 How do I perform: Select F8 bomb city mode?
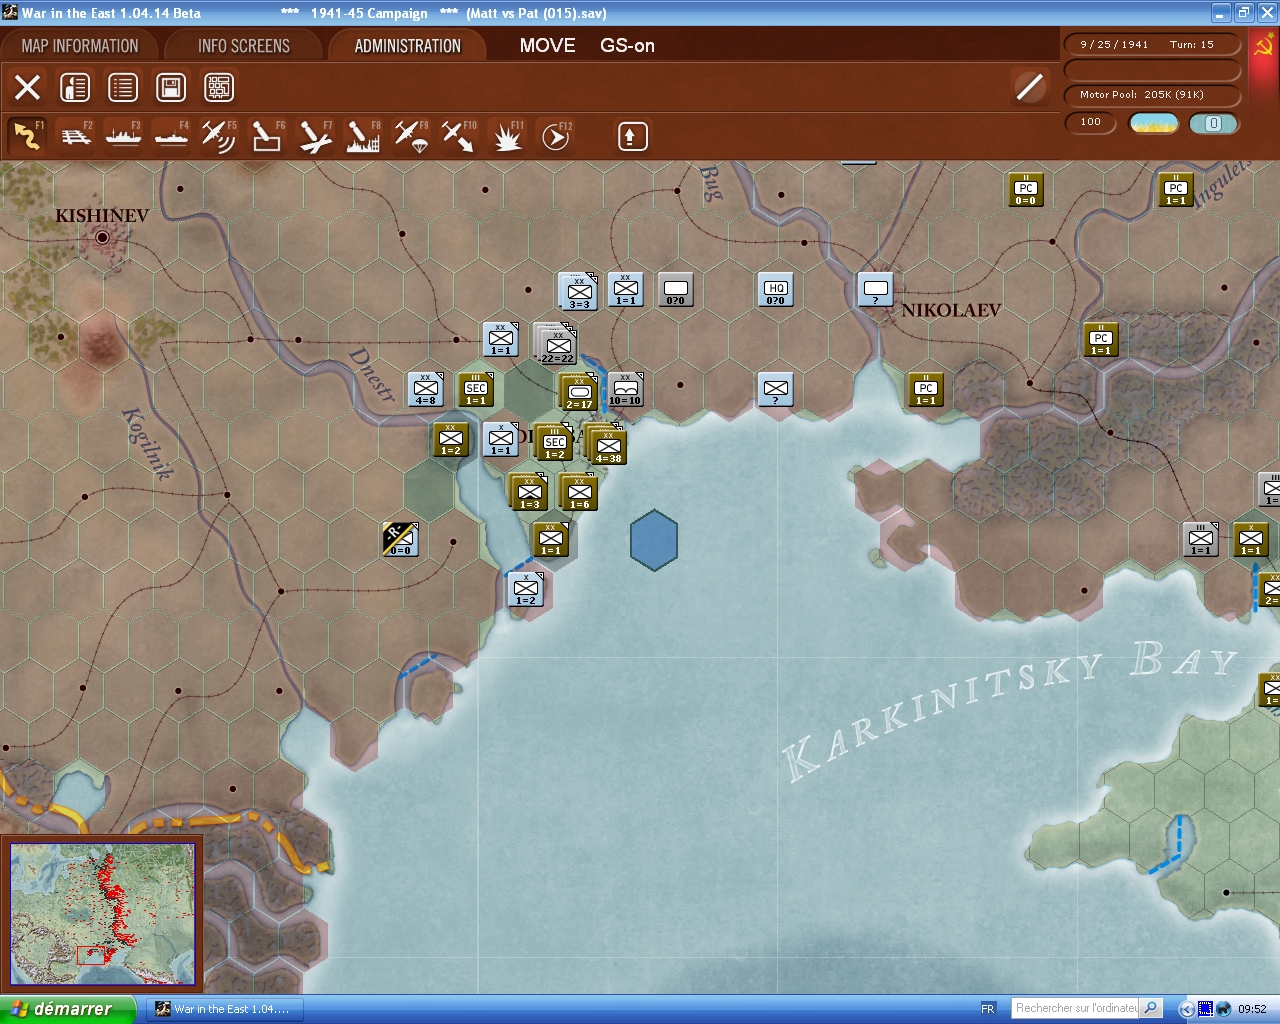(363, 136)
